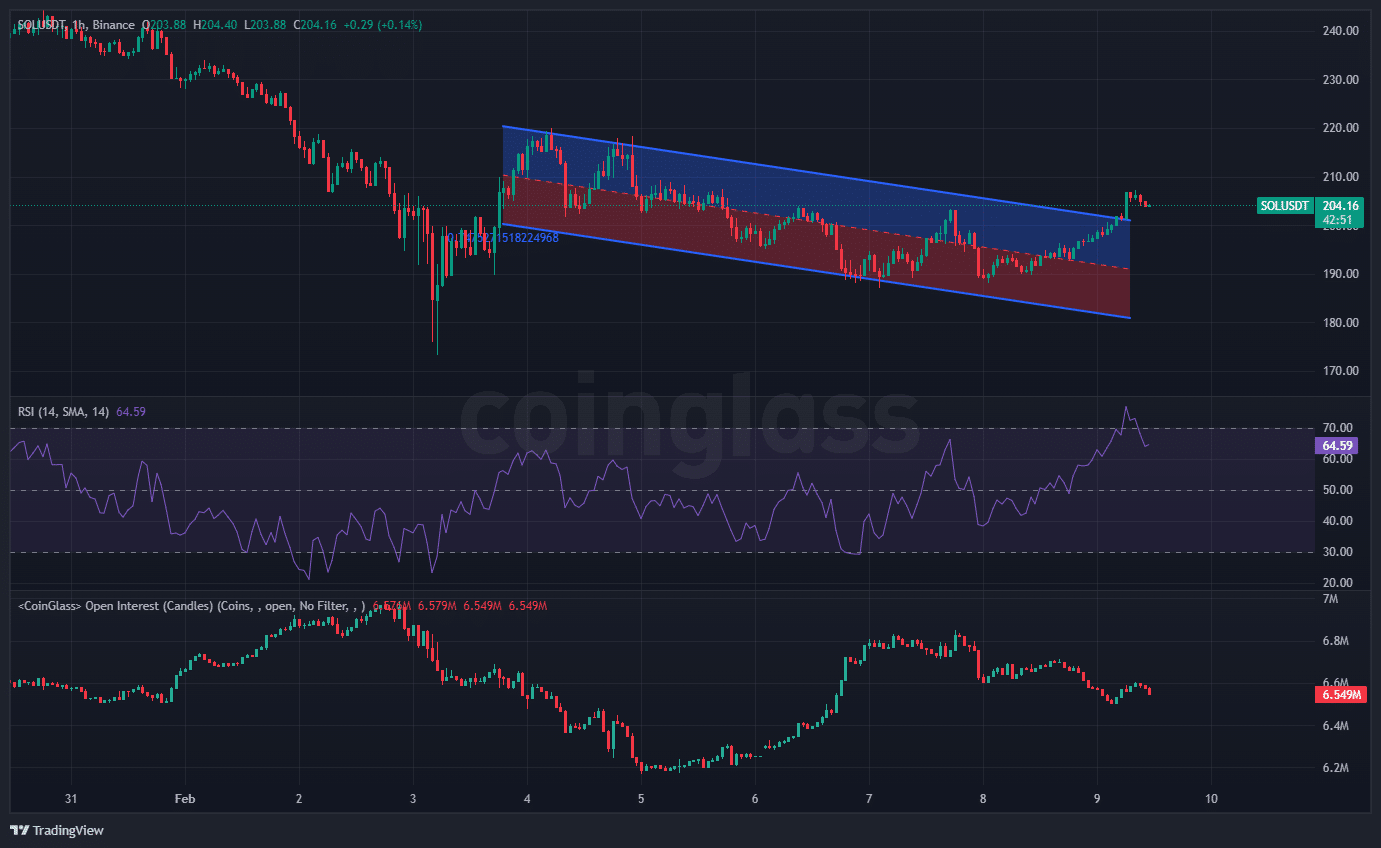Viewport: 1381px width, 848px height.
Task: Open the CoinGlass Open Interest (Candles) legend
Action: point(190,606)
